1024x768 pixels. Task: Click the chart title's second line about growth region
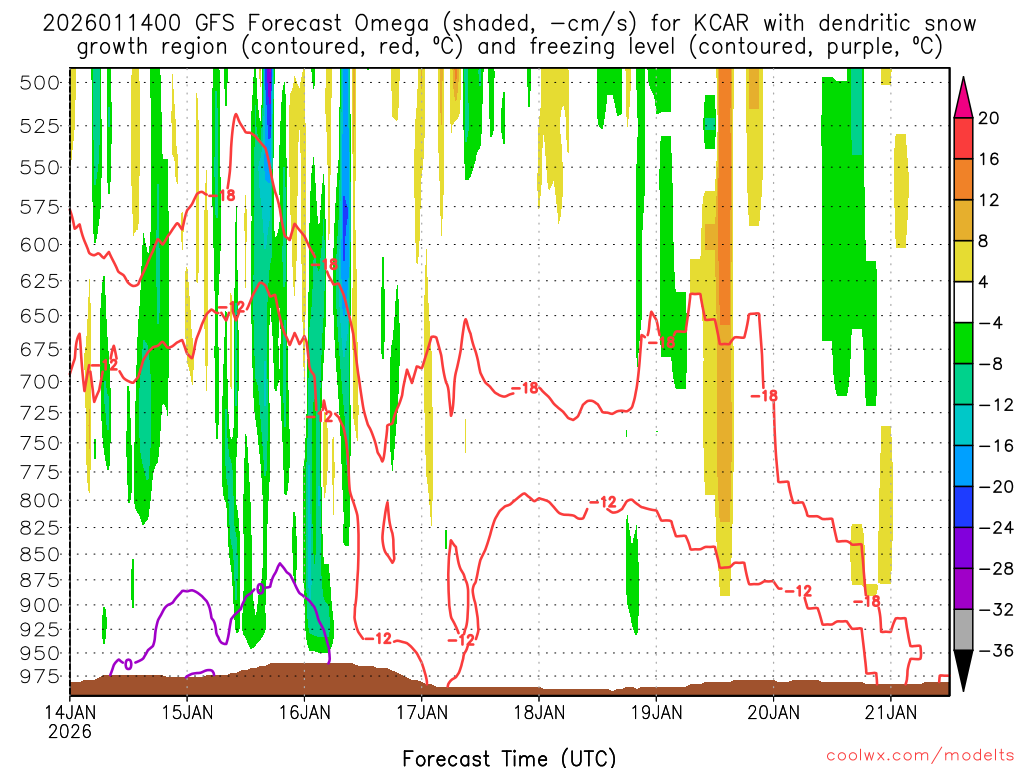click(x=509, y=47)
